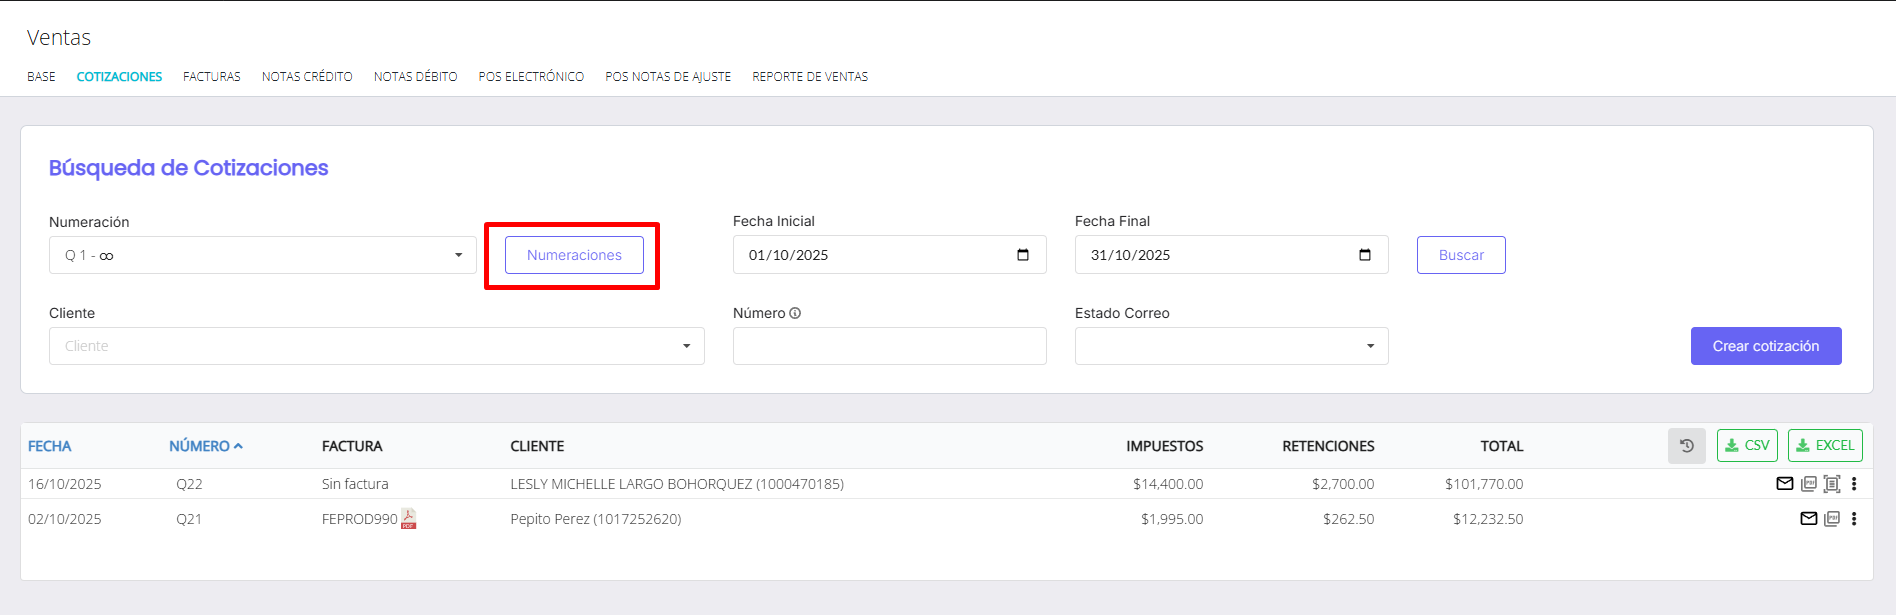
Task: Click the email icon for quotation Q22
Action: [x=1784, y=484]
